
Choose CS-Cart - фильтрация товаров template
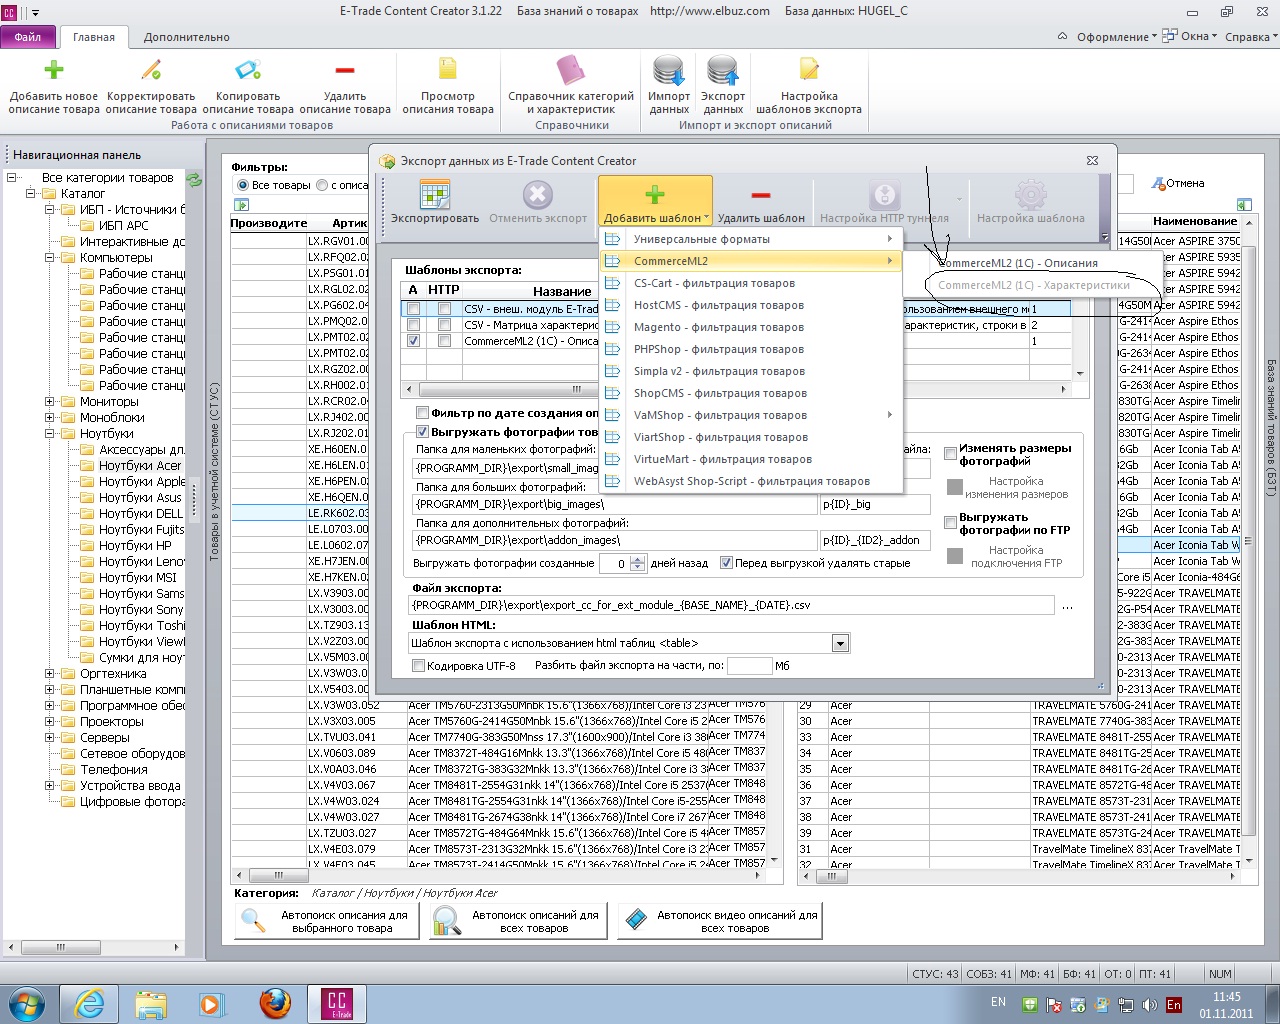(x=751, y=283)
